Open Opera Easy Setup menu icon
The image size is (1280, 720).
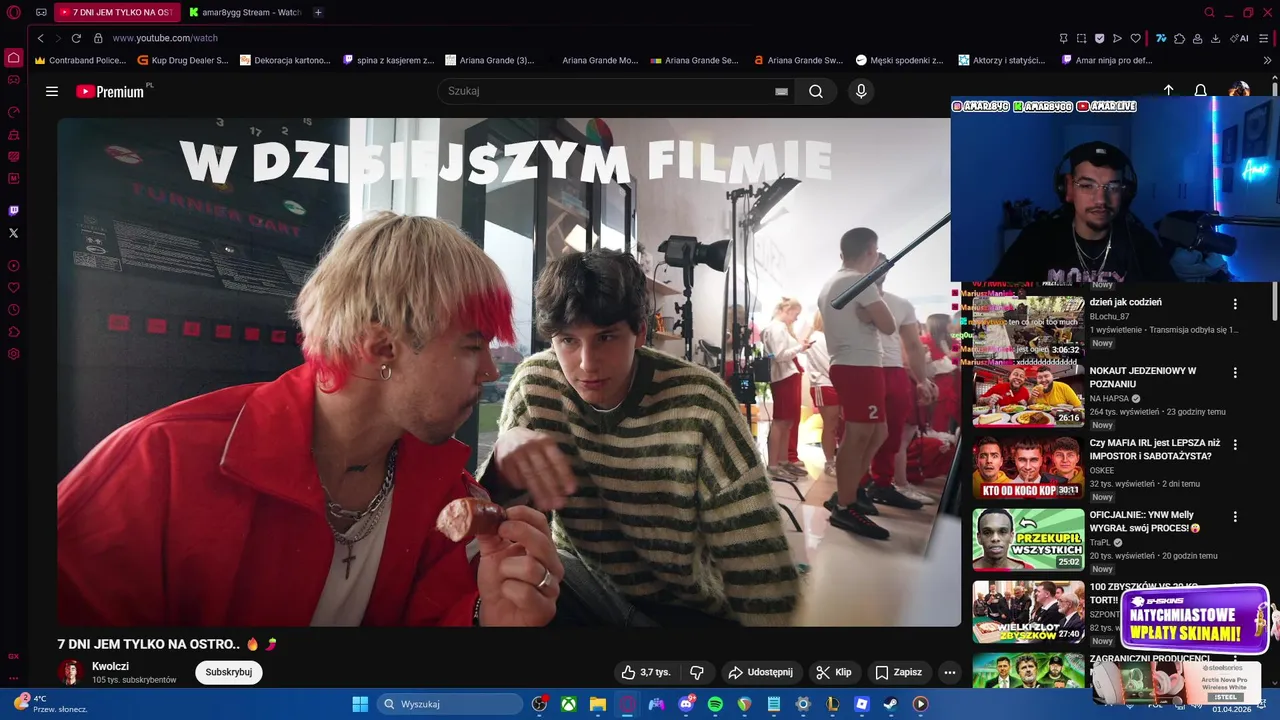pyautogui.click(x=1266, y=38)
